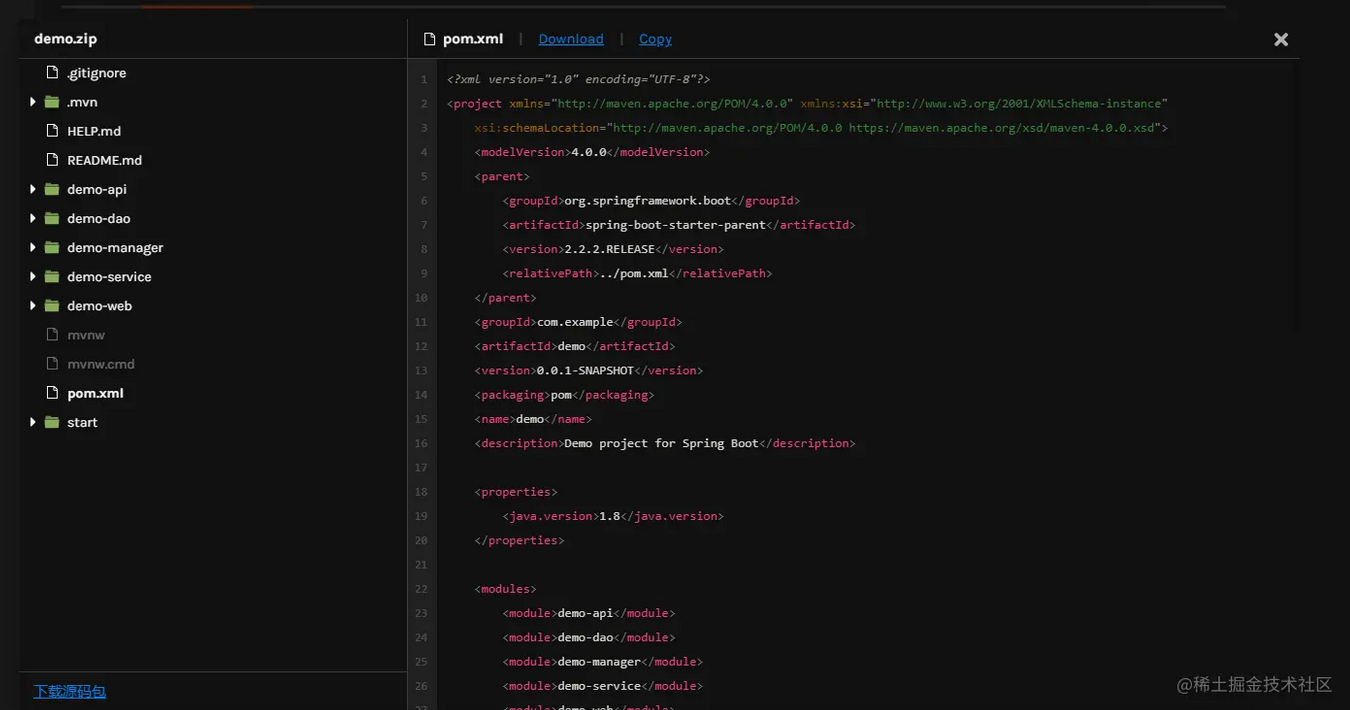Click module demo-manager on line 25
Viewport: 1350px width, 710px height.
[x=599, y=661]
